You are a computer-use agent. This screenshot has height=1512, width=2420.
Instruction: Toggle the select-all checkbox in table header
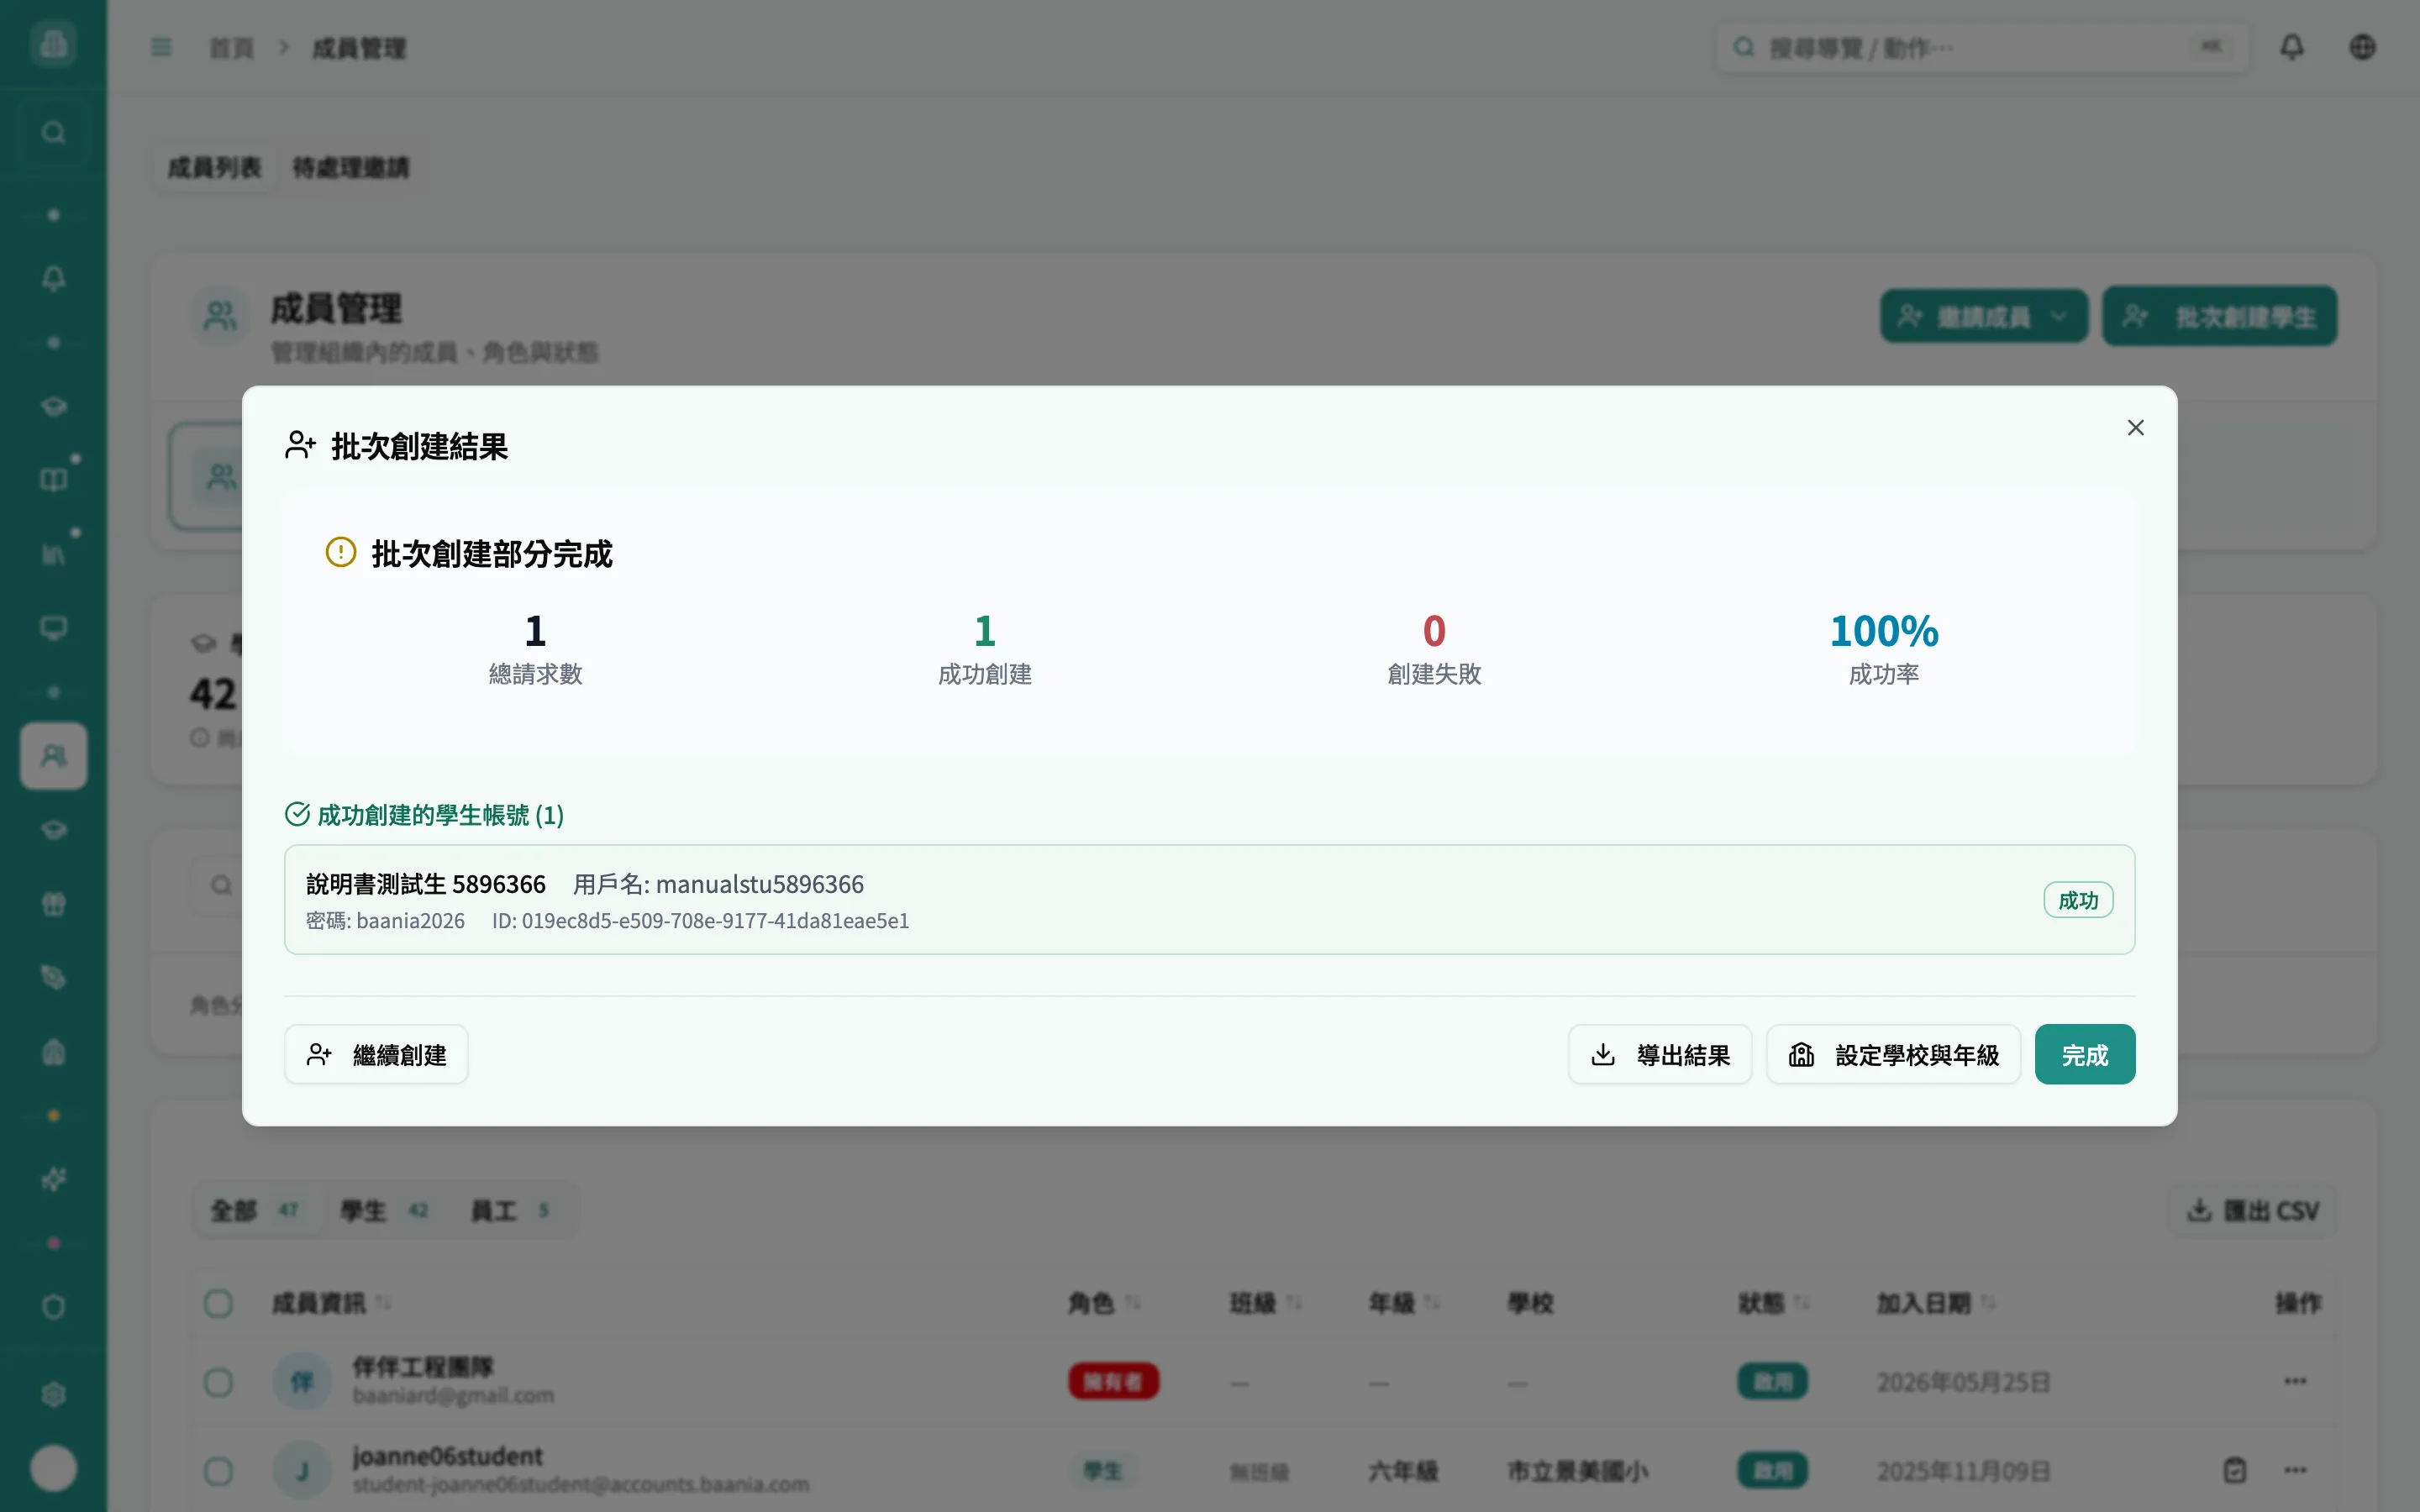coord(218,1303)
